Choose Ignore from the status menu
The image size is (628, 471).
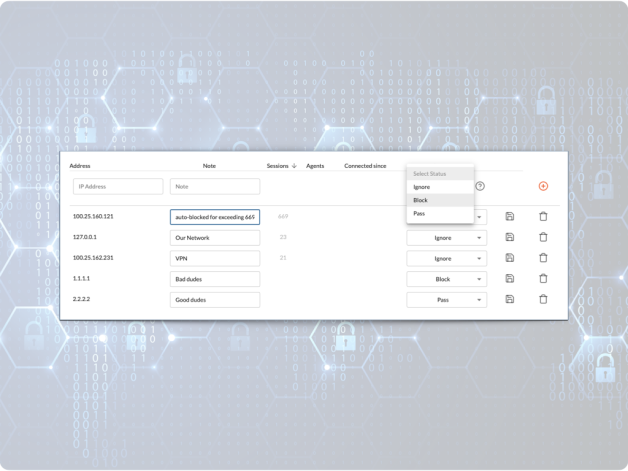(x=422, y=187)
